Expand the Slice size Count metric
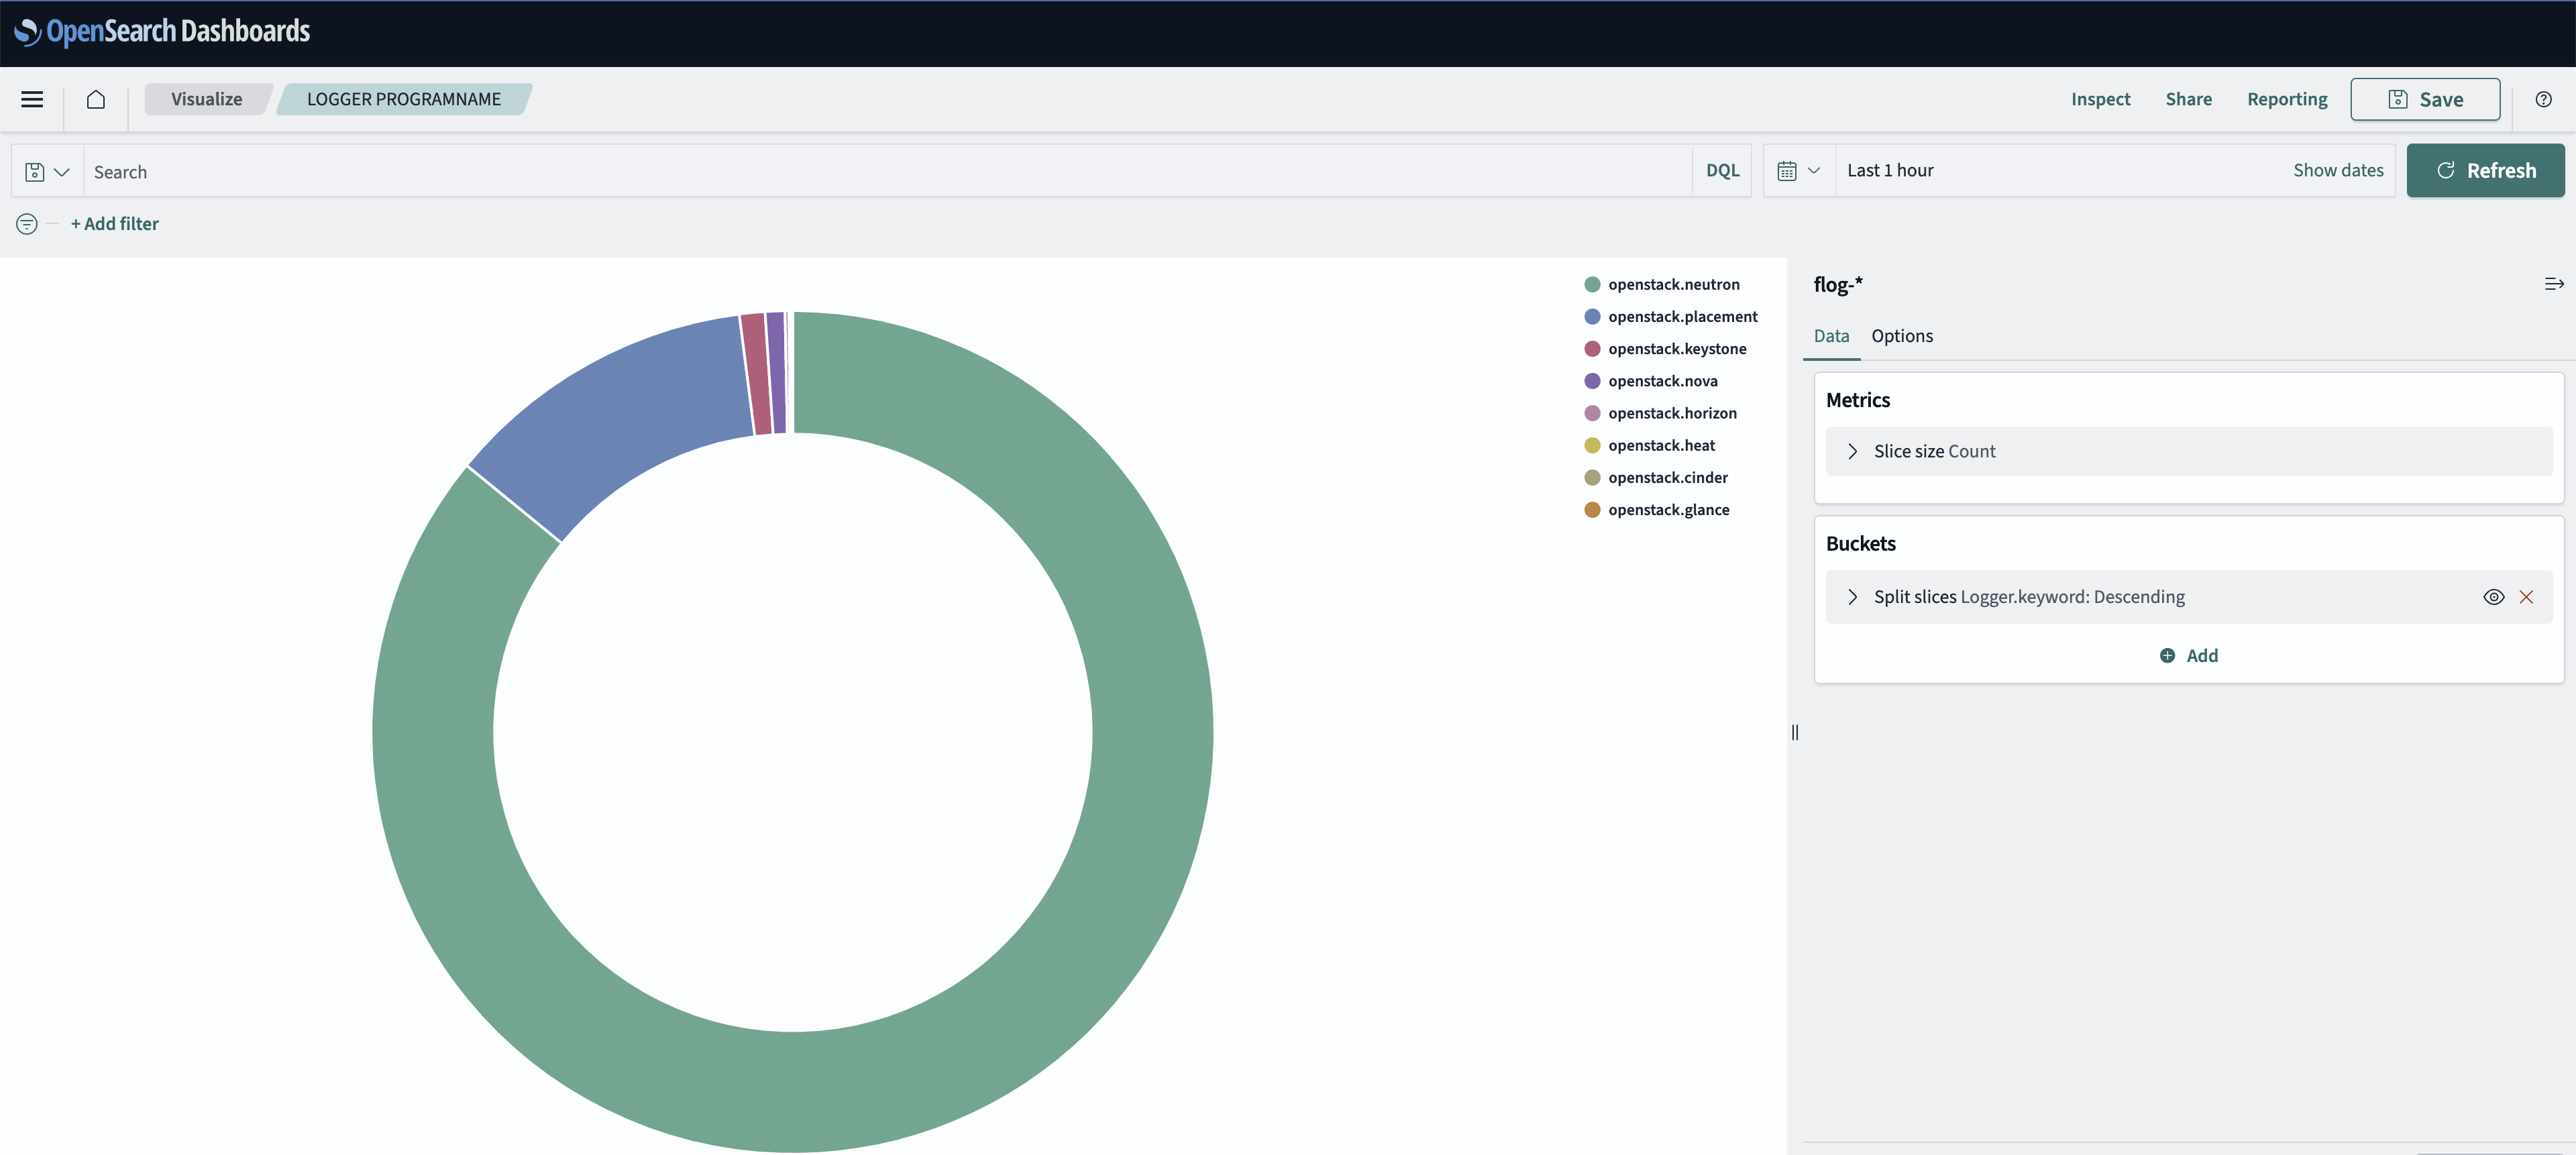This screenshot has width=2576, height=1155. pyautogui.click(x=1852, y=451)
